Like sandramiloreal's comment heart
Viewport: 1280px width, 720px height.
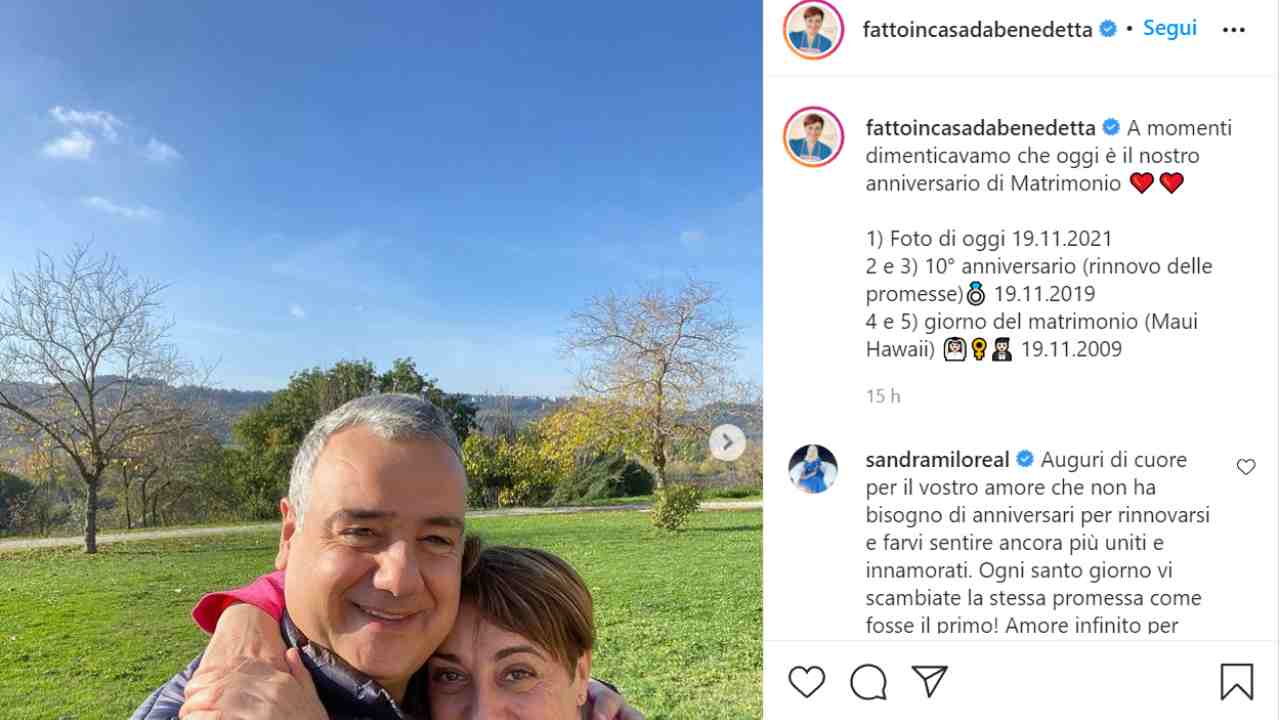pyautogui.click(x=1246, y=467)
